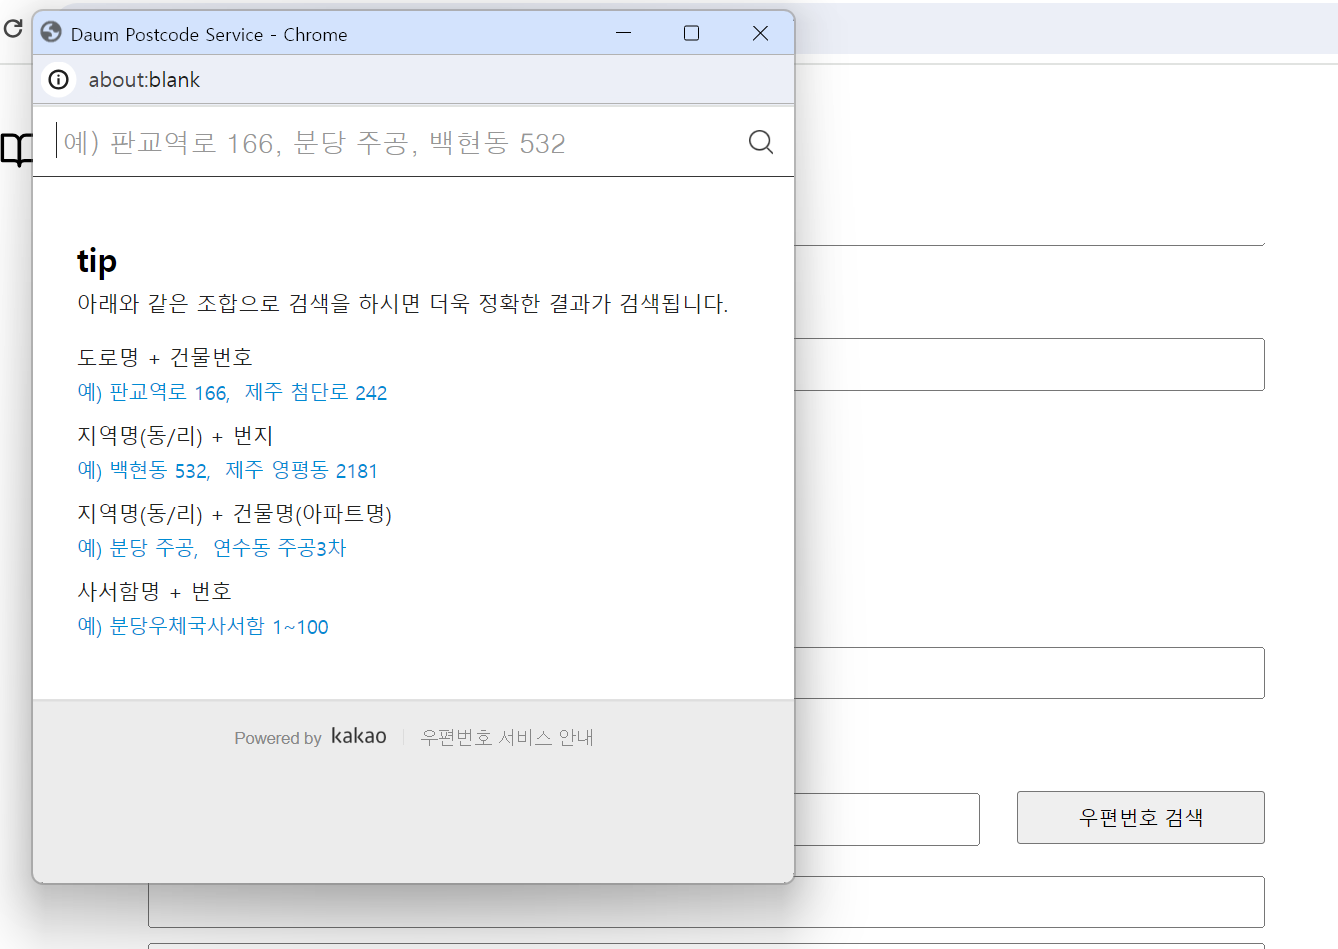Click the globe icon in popup title bar
The height and width of the screenshot is (949, 1338).
pyautogui.click(x=51, y=33)
